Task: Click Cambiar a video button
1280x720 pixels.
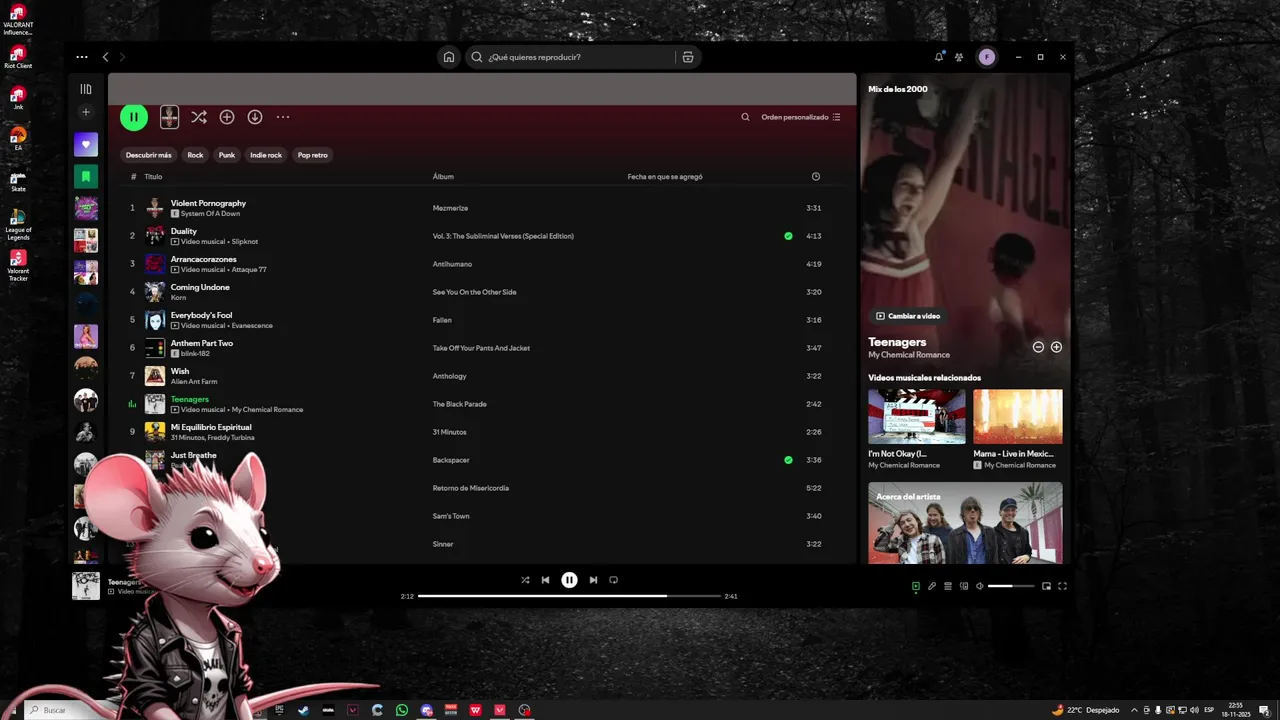Action: click(x=908, y=316)
